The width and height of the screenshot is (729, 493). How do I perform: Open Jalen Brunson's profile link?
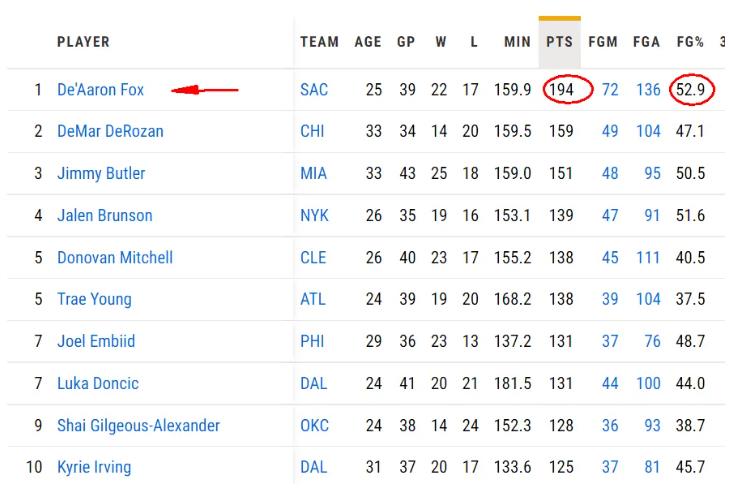pos(105,216)
